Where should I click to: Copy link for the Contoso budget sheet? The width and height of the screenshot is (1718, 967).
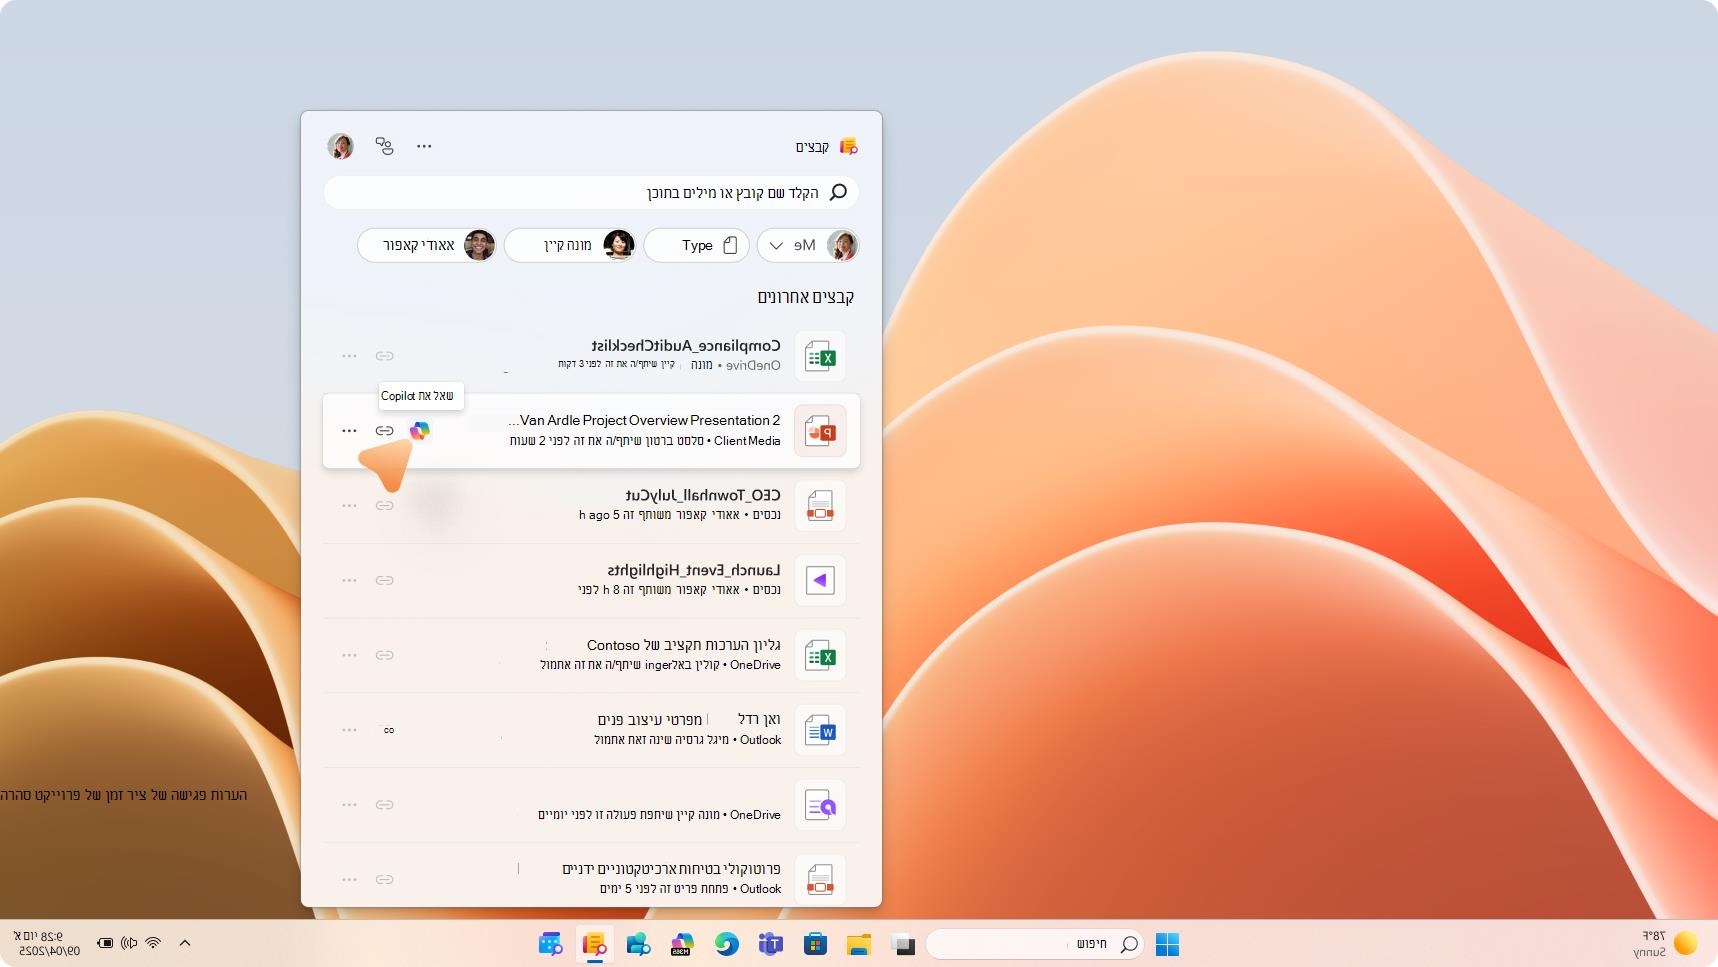[x=384, y=655]
